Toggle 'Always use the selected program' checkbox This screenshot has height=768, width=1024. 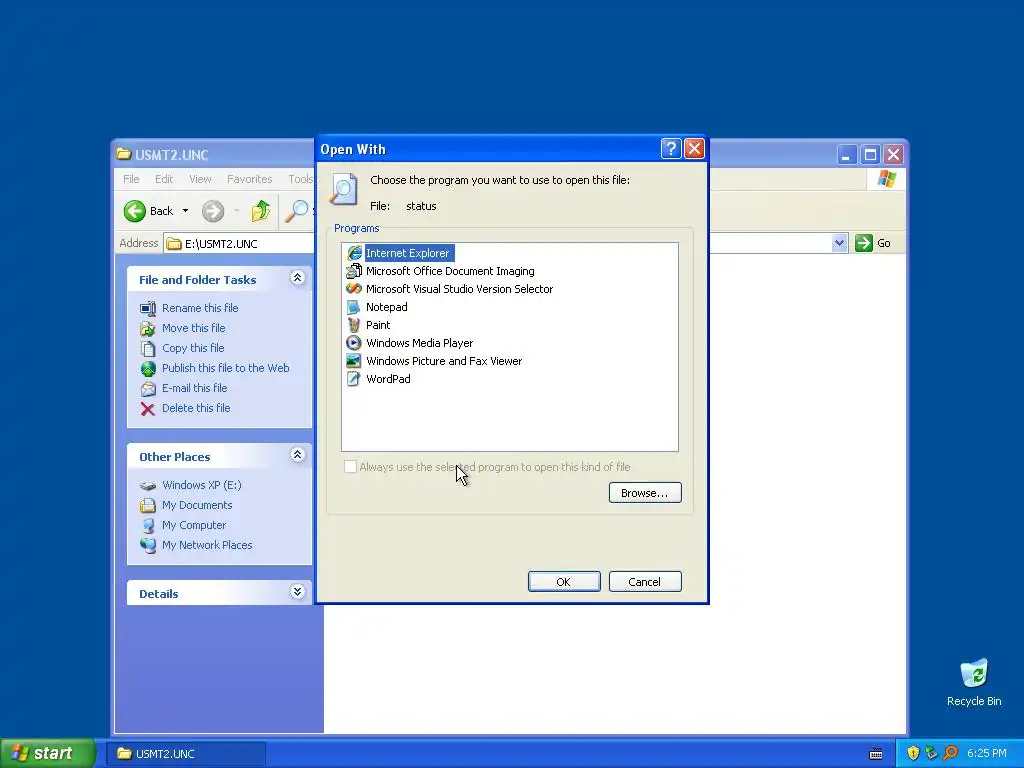pos(350,466)
